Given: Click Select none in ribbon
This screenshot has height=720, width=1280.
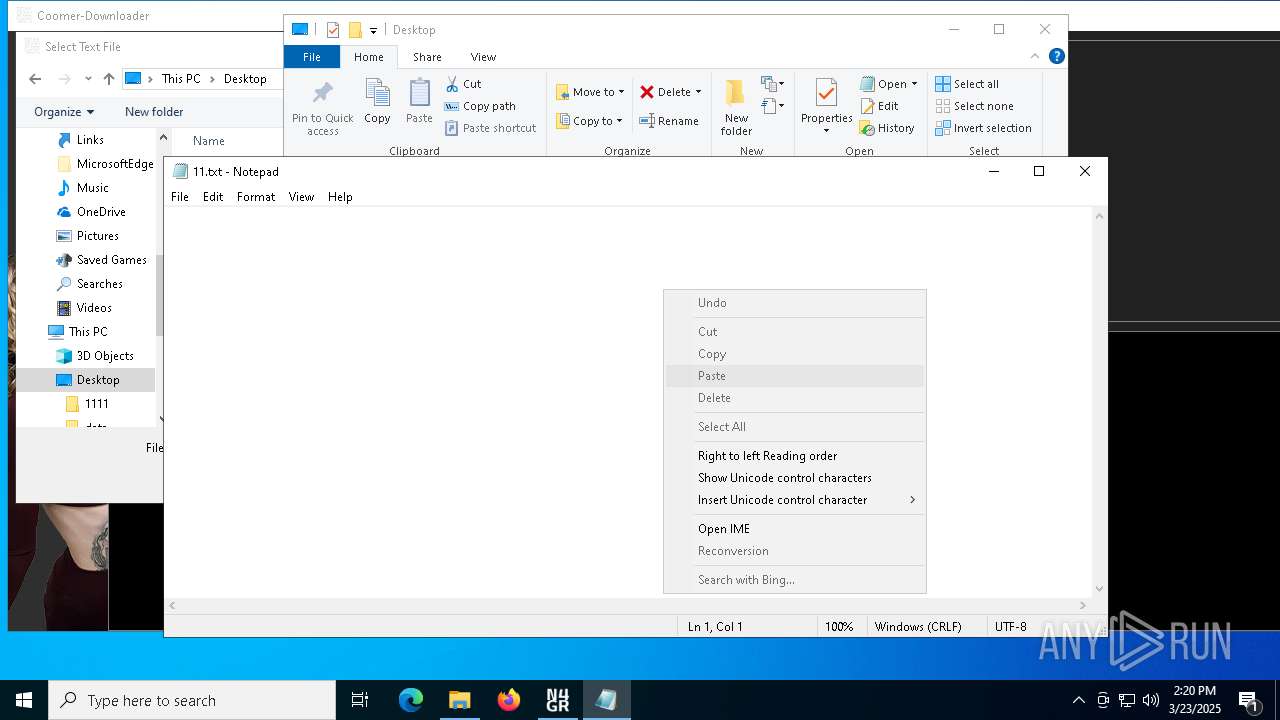Looking at the screenshot, I should [974, 106].
